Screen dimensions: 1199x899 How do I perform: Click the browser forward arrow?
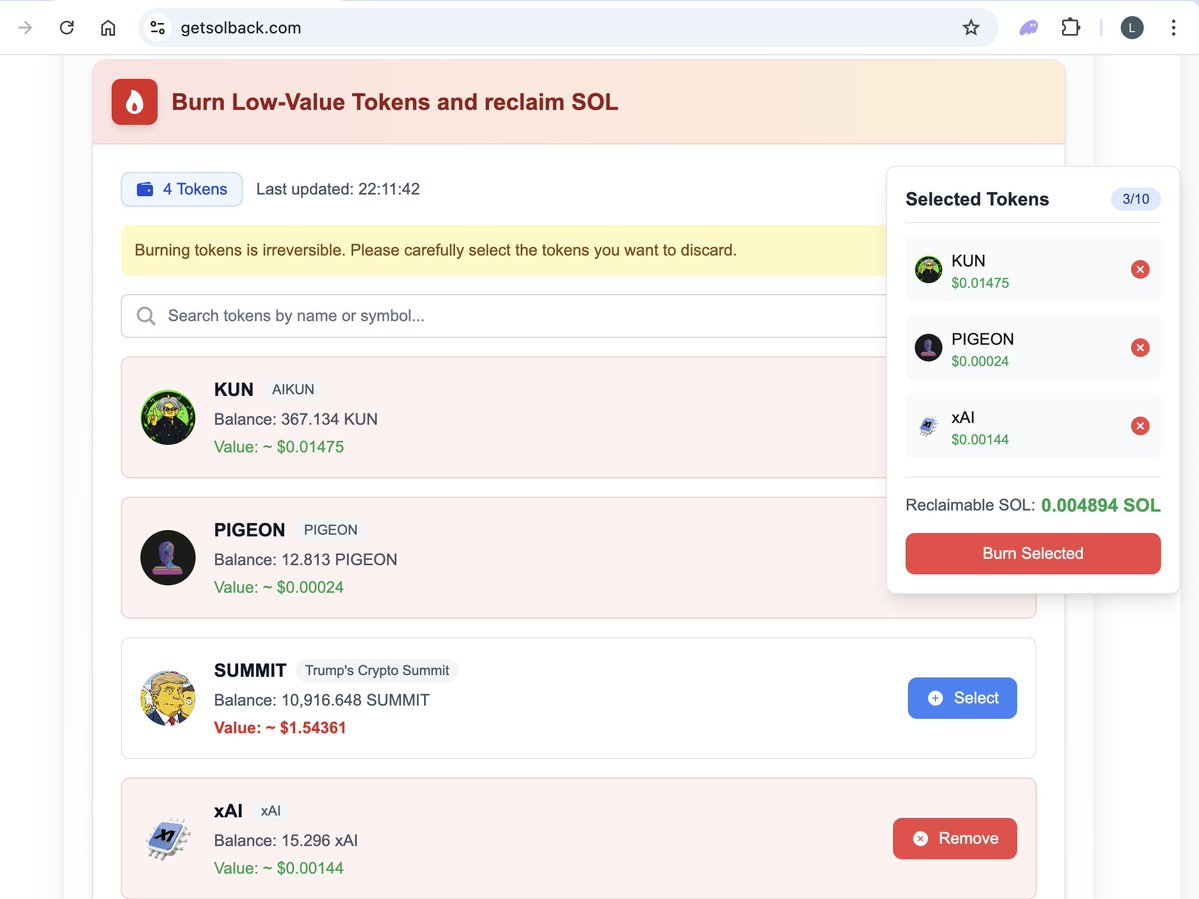click(25, 28)
